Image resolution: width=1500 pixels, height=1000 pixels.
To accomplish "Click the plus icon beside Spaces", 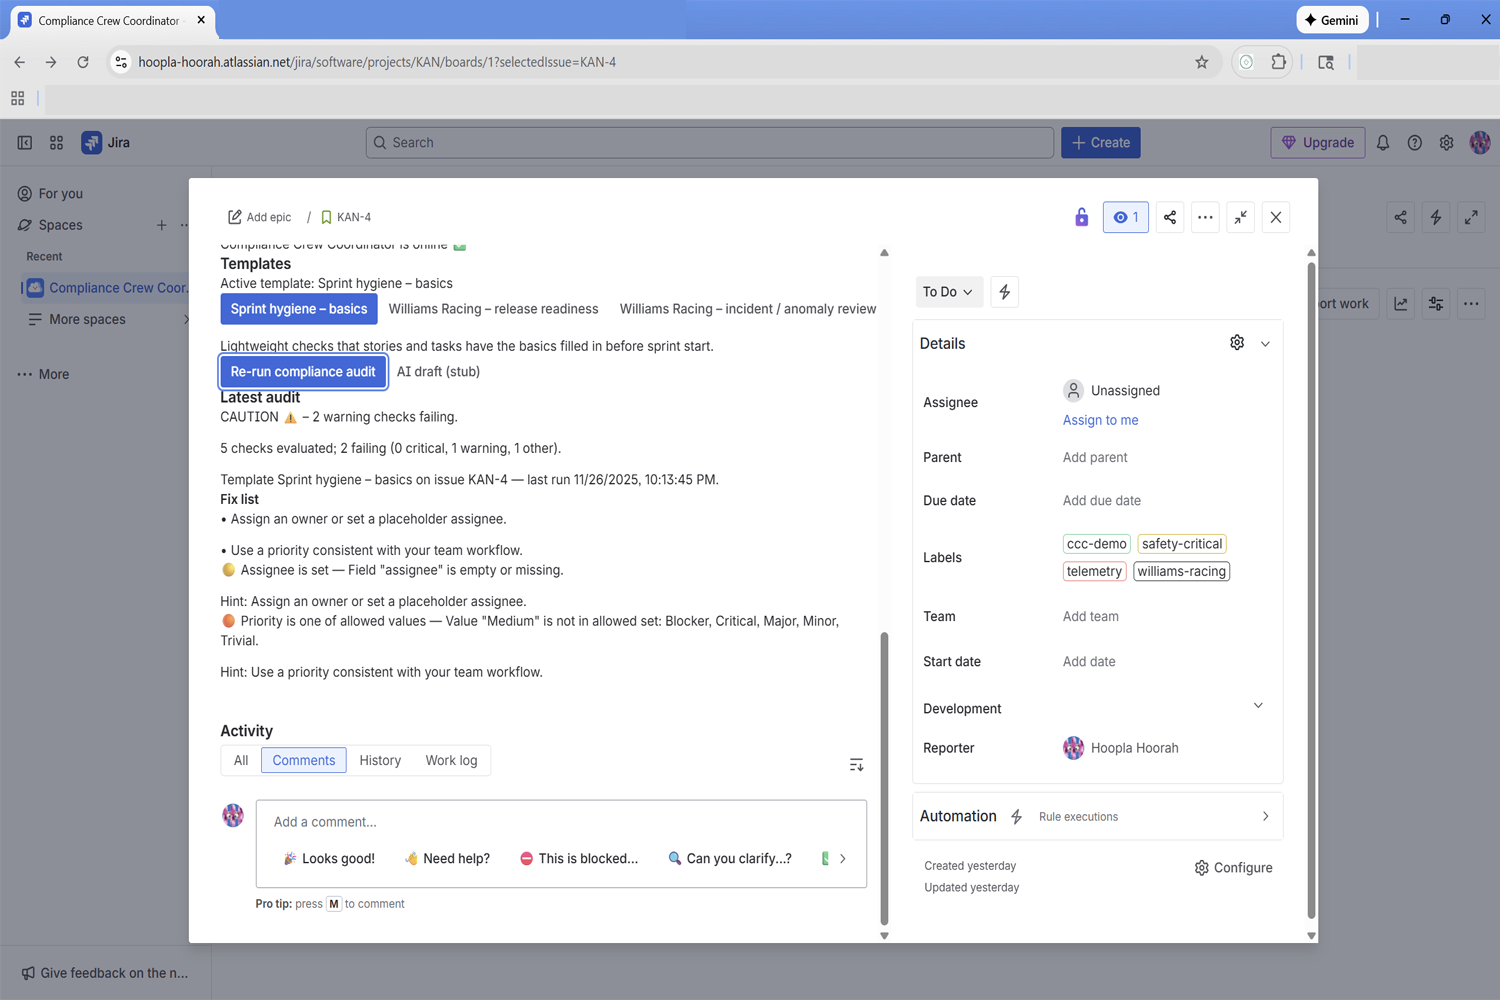I will pos(161,225).
